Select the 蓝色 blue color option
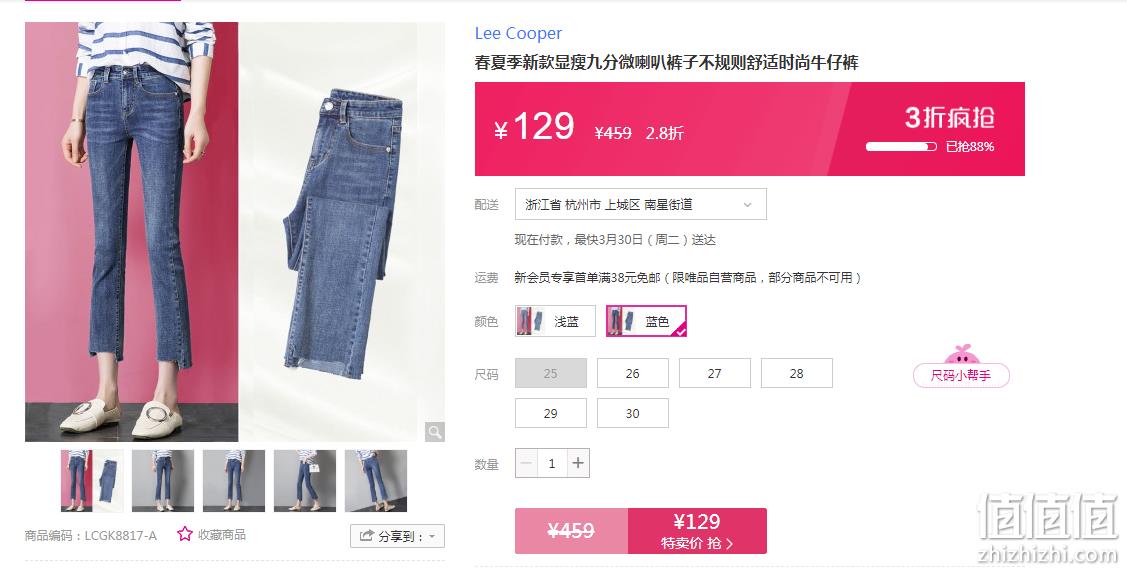Screen dimensions: 1127x572 (646, 321)
